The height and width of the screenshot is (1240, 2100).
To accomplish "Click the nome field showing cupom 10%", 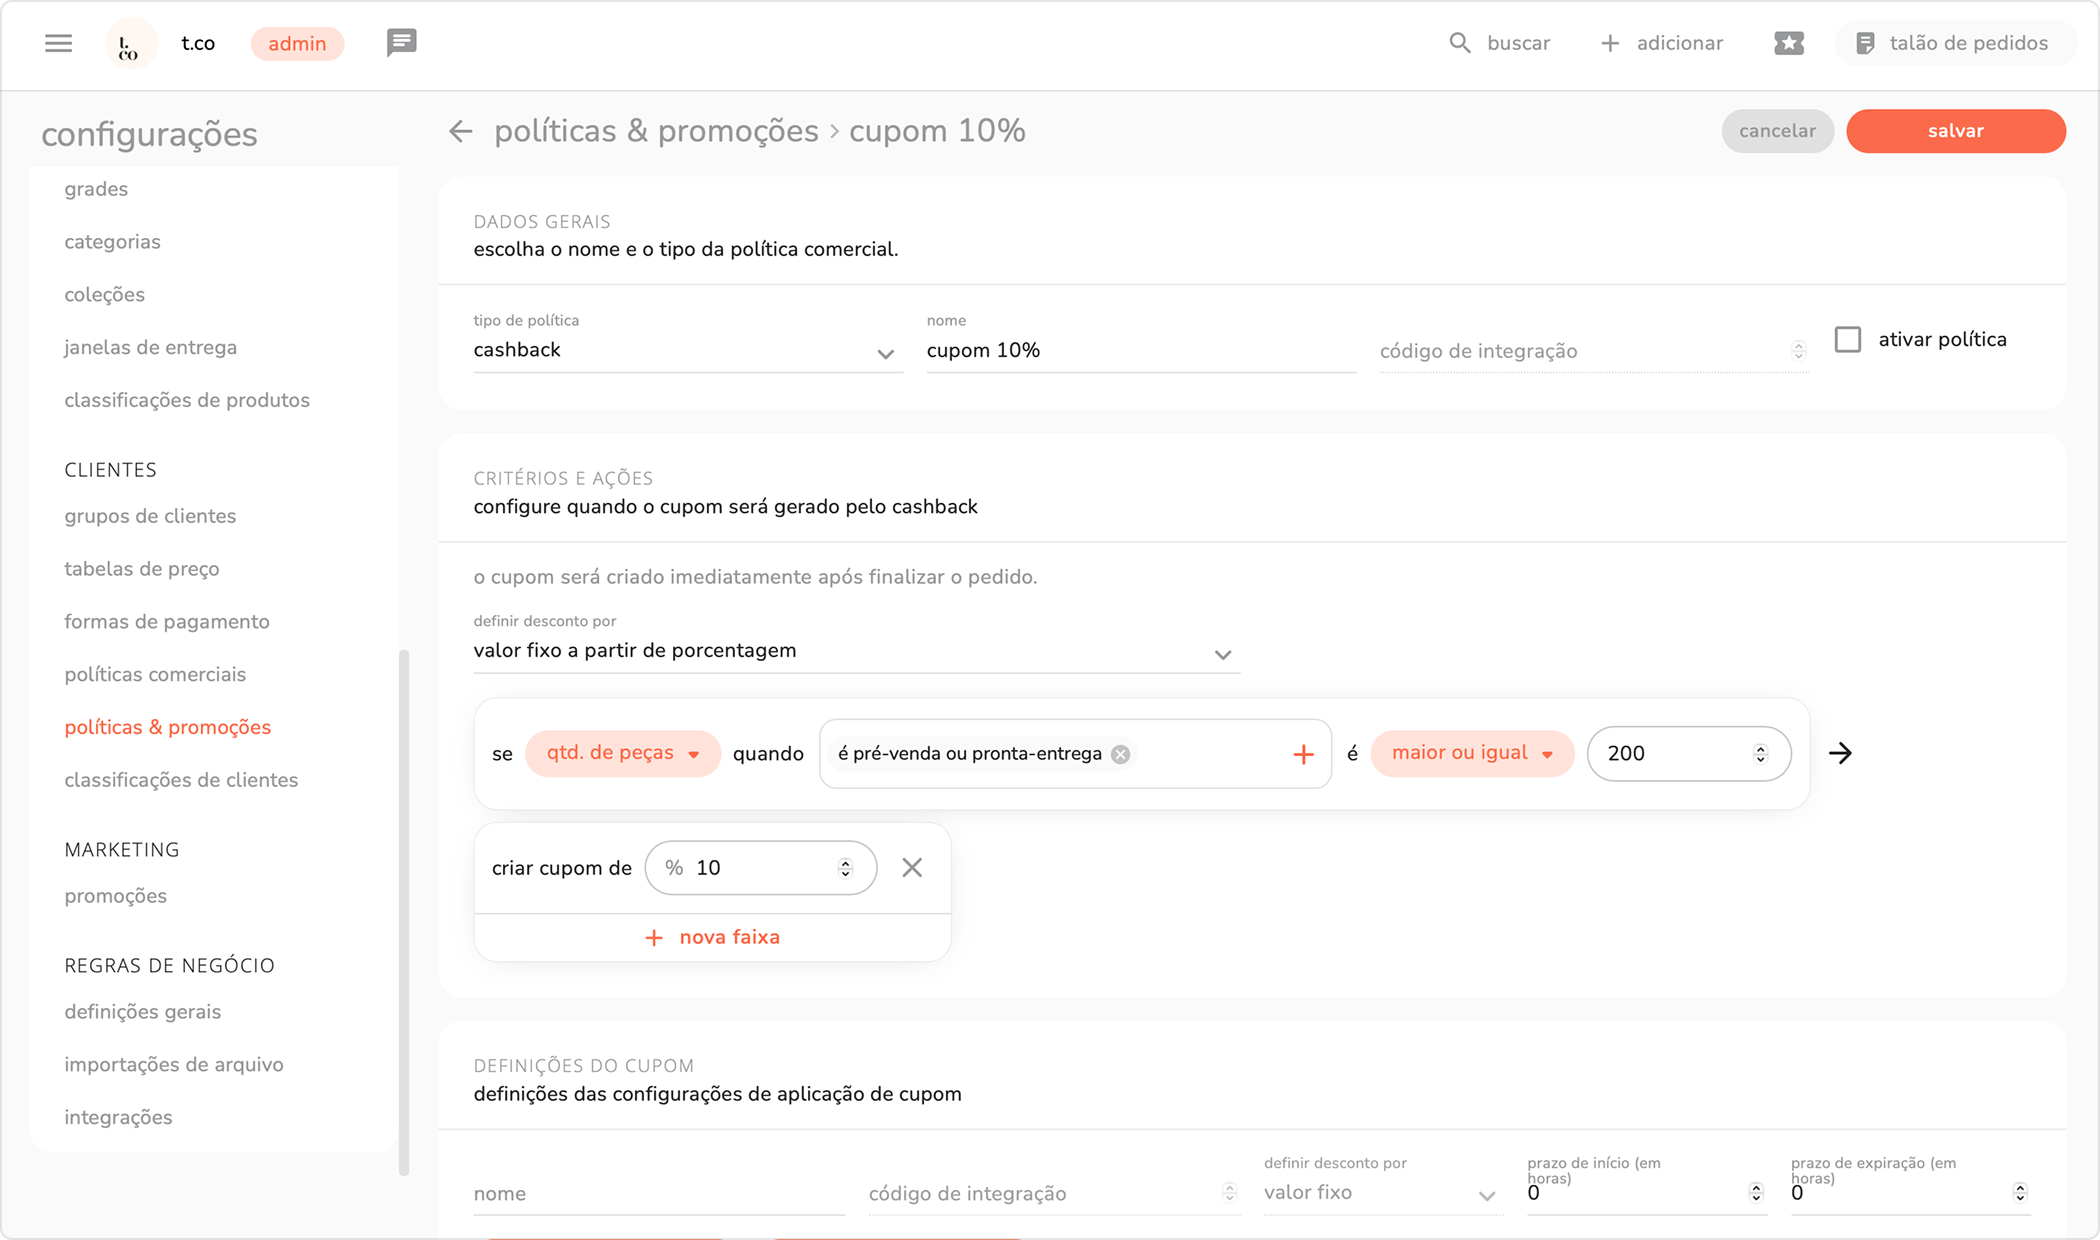I will pos(1140,351).
